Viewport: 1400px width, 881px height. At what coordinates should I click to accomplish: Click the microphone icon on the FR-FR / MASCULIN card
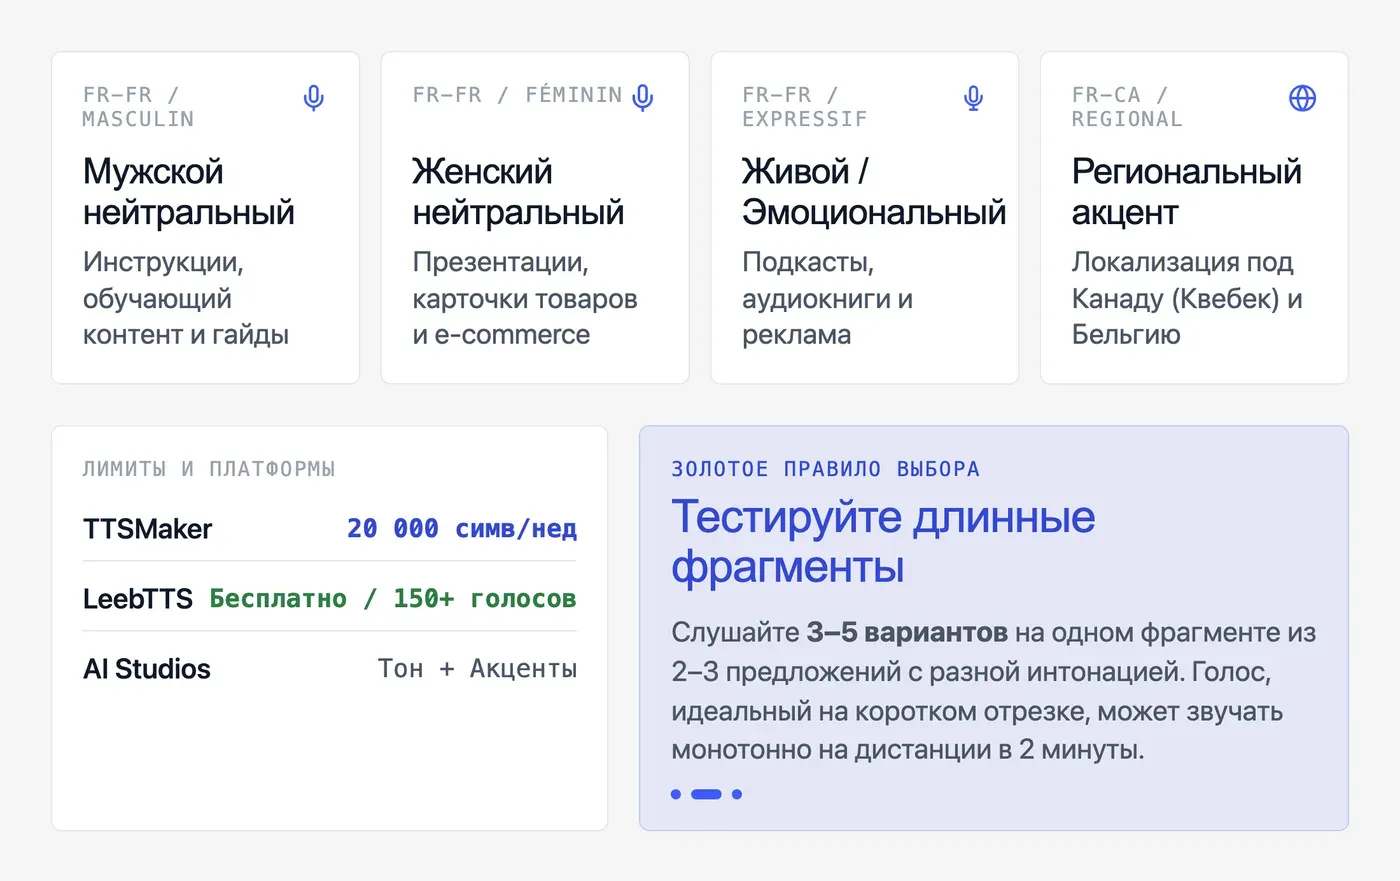coord(314,98)
